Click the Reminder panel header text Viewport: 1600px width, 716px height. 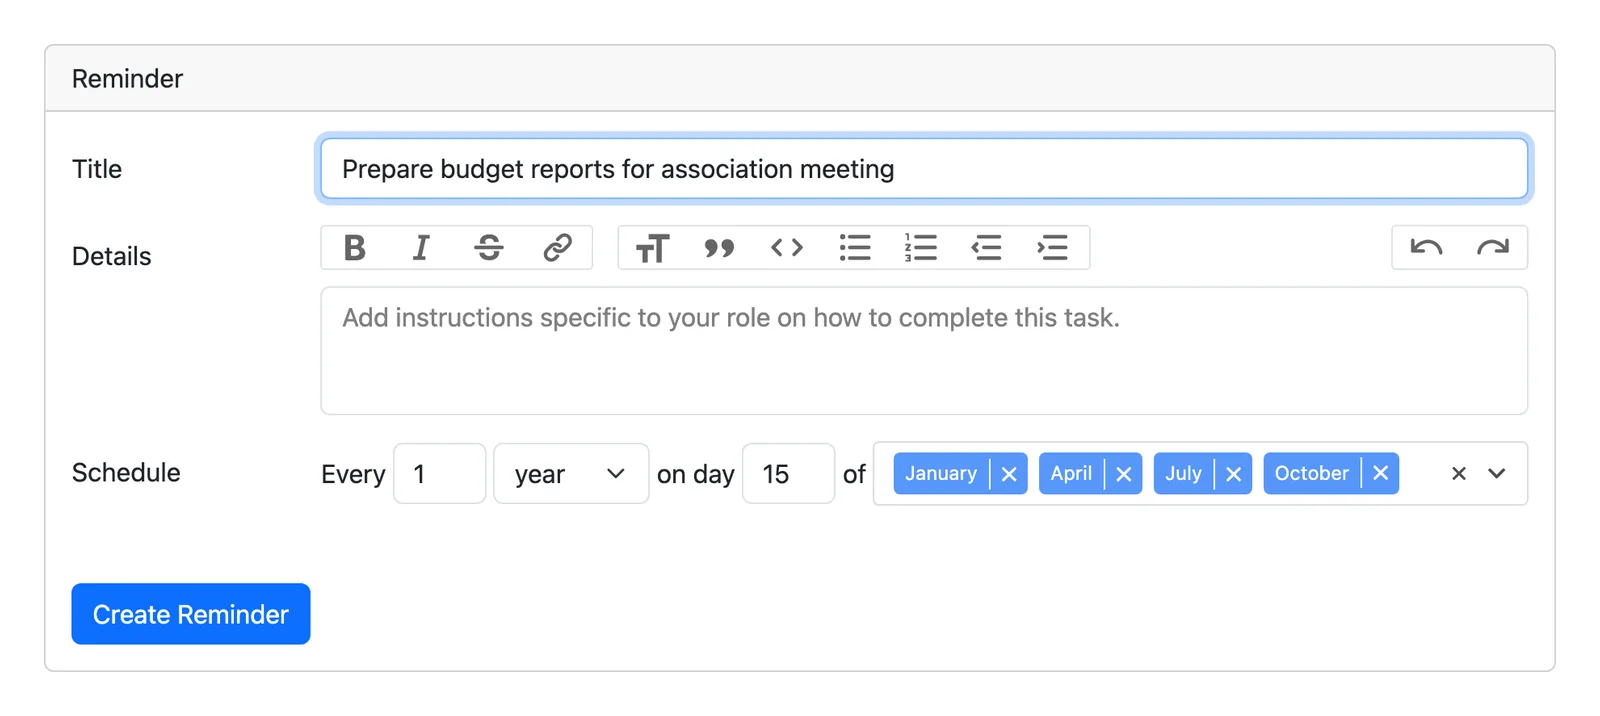[127, 79]
